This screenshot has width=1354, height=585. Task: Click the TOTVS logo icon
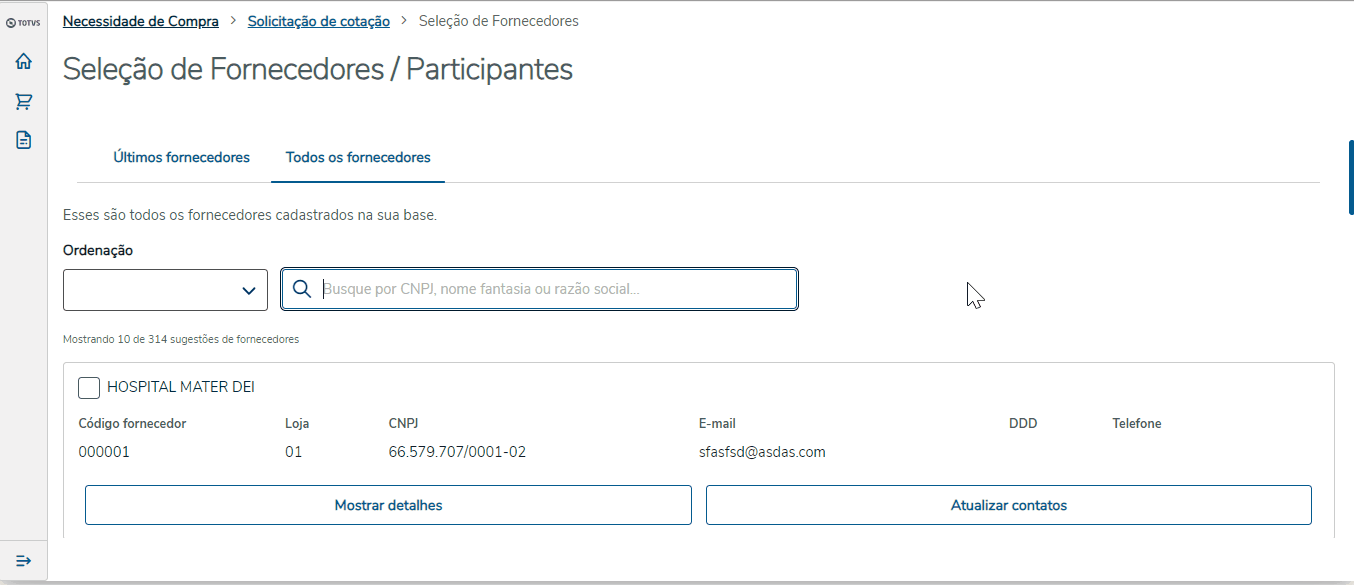[23, 22]
